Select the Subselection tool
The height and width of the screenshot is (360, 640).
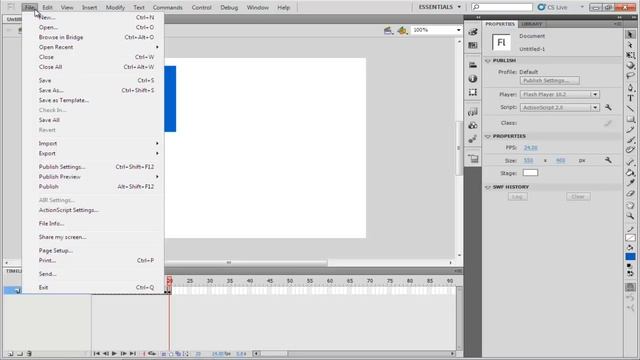pos(630,45)
